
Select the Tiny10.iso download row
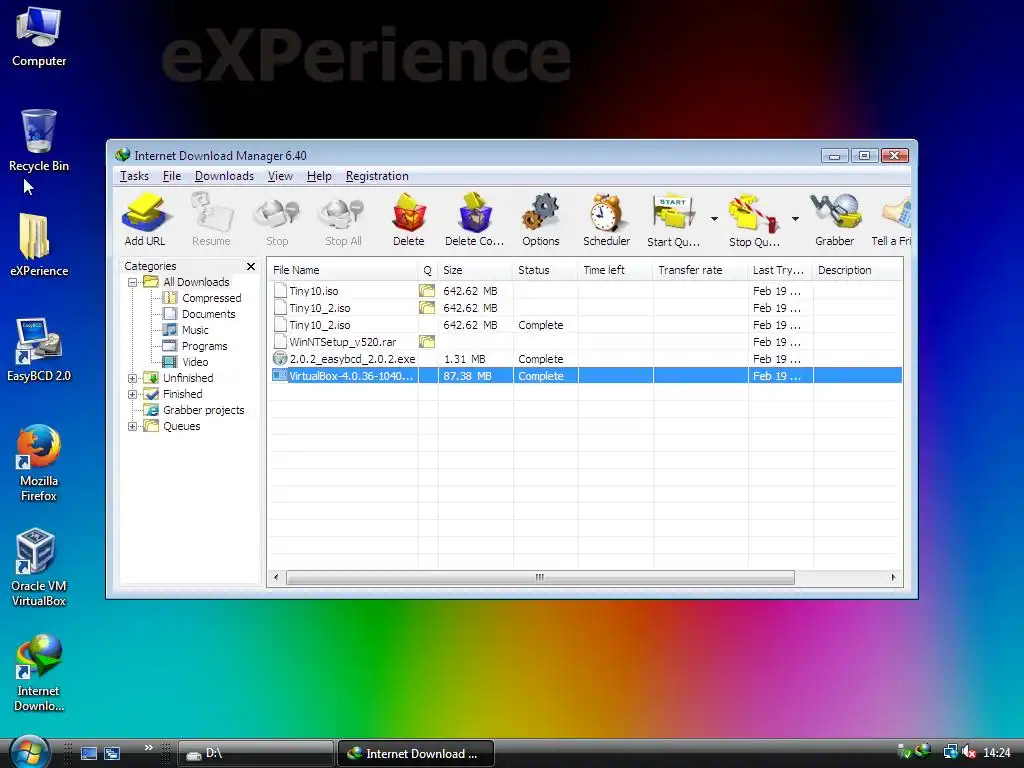pos(585,291)
